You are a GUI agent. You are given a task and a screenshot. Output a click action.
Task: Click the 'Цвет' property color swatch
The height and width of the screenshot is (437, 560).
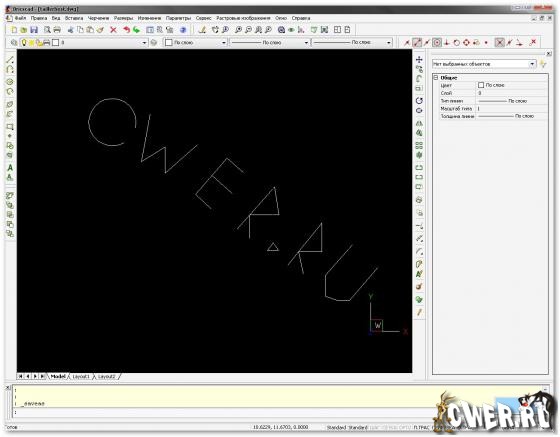click(481, 85)
